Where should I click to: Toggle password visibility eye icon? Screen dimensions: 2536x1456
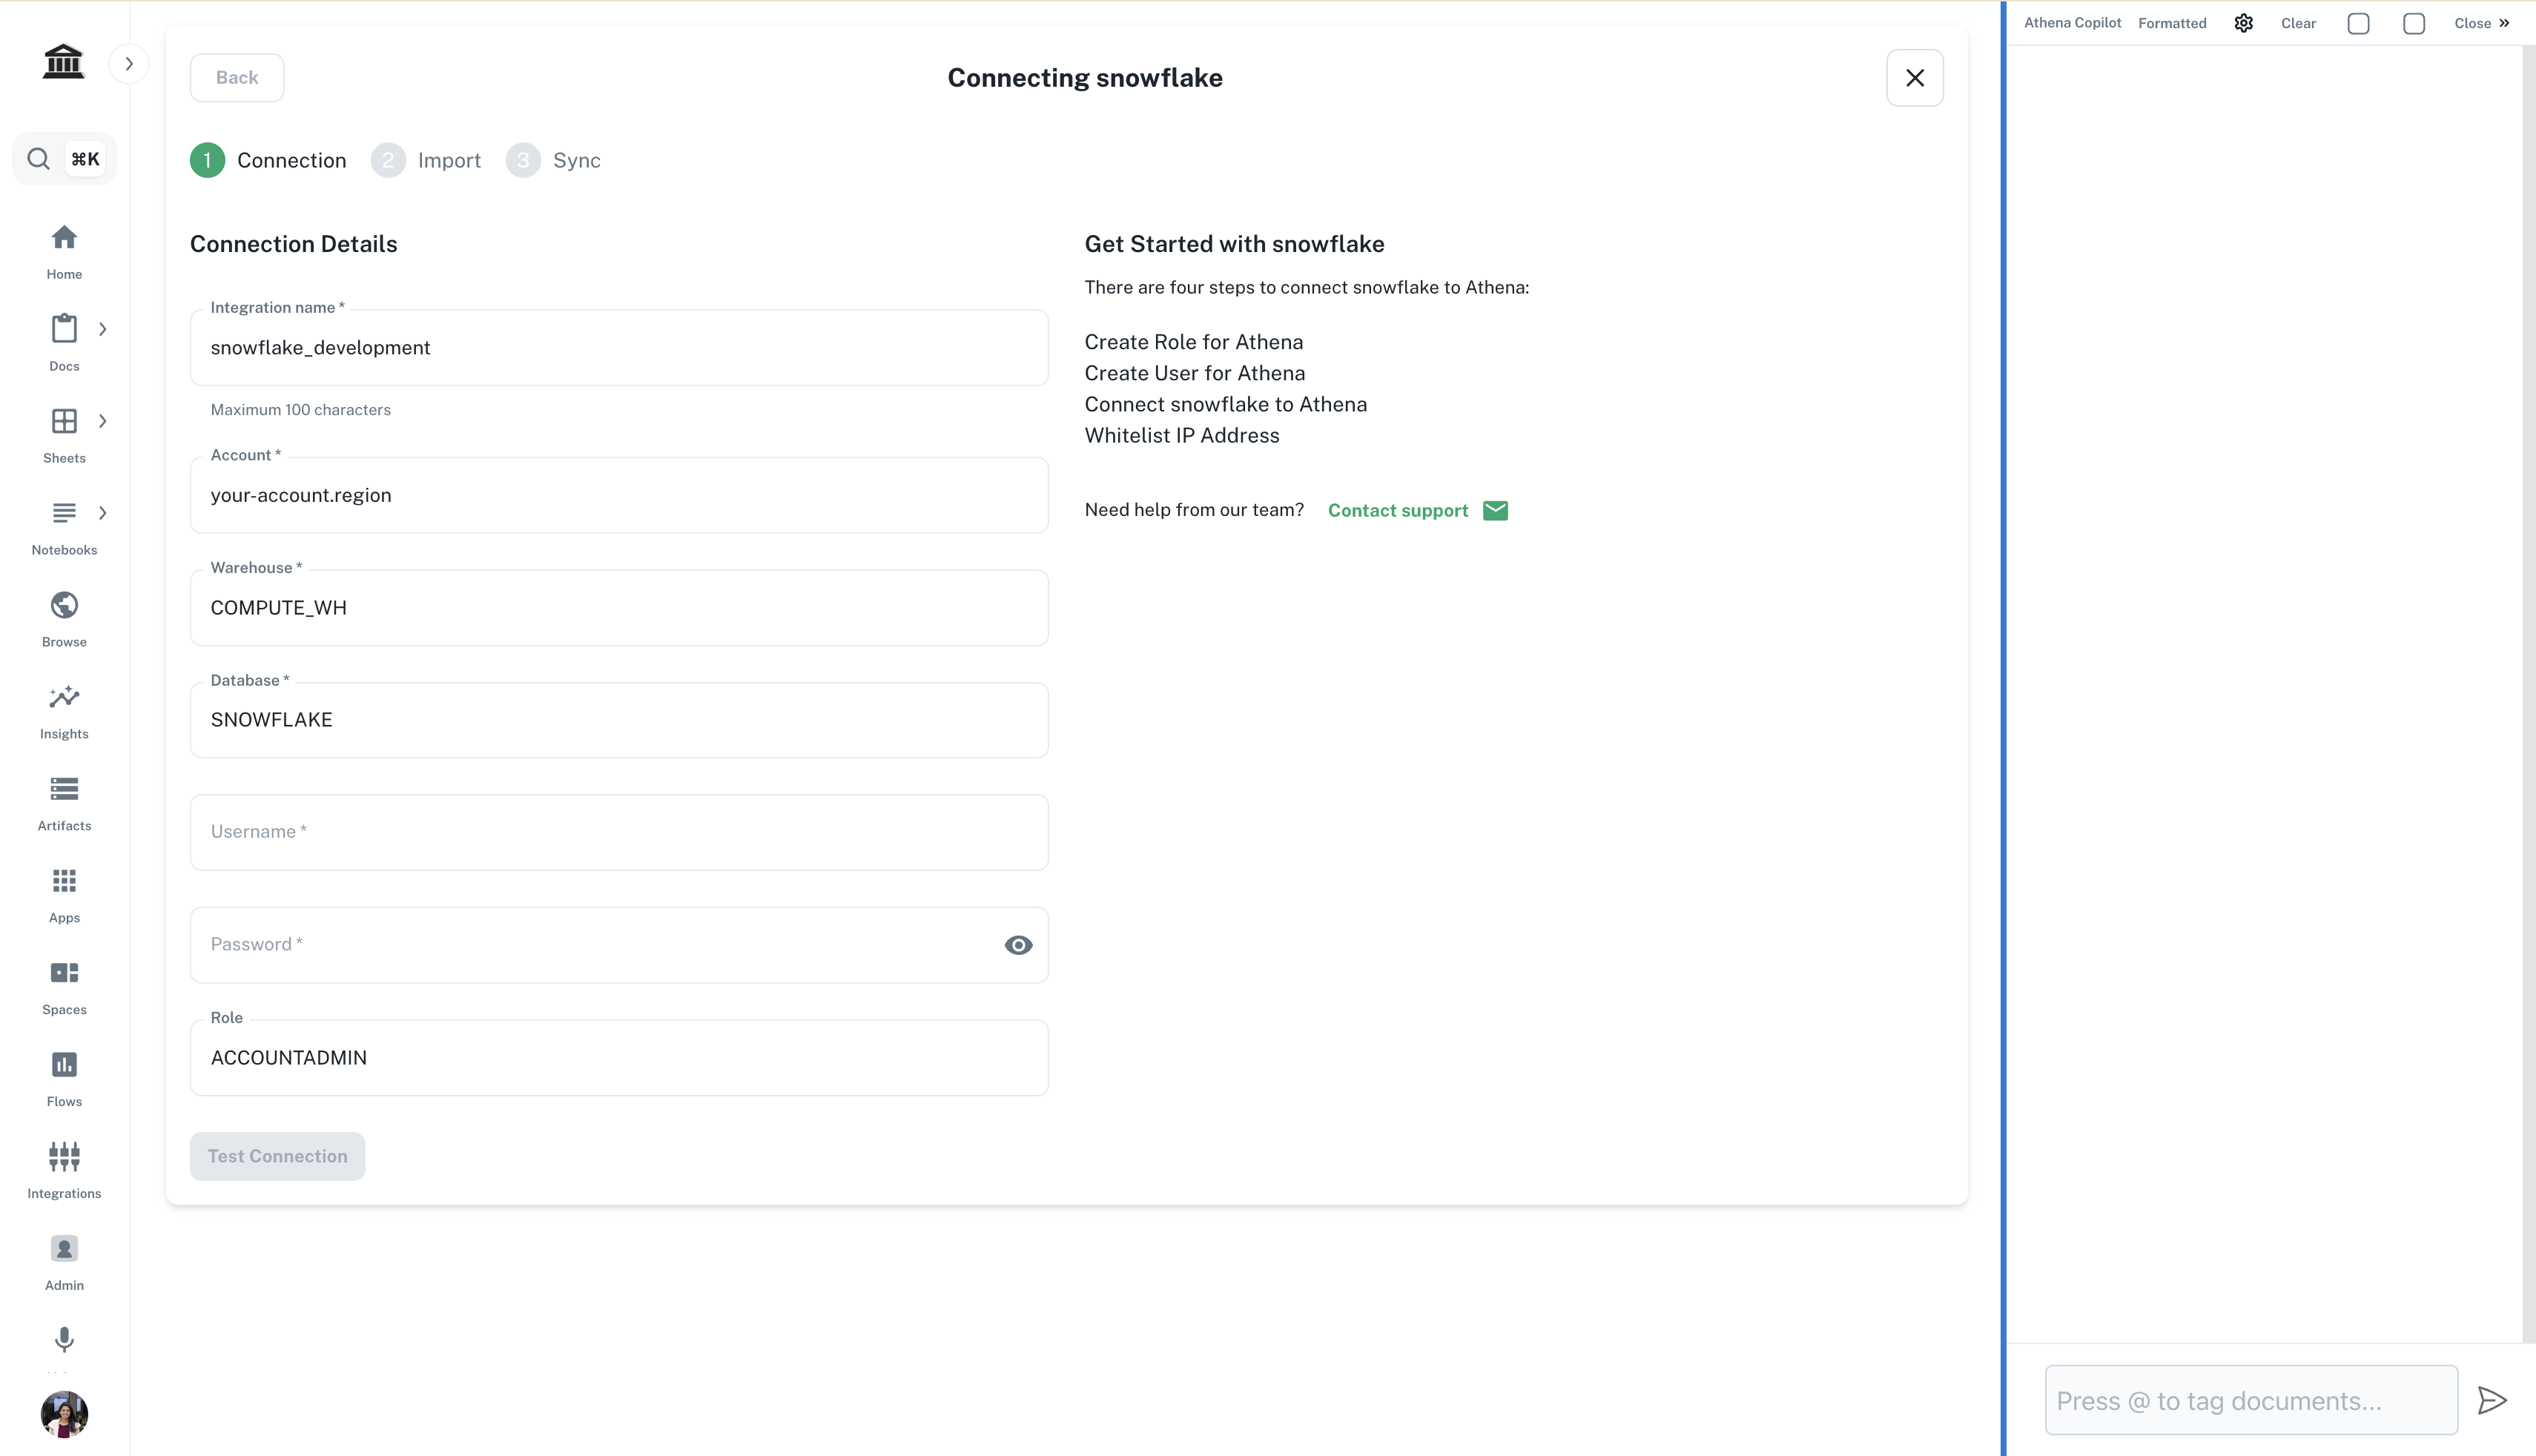pos(1018,945)
